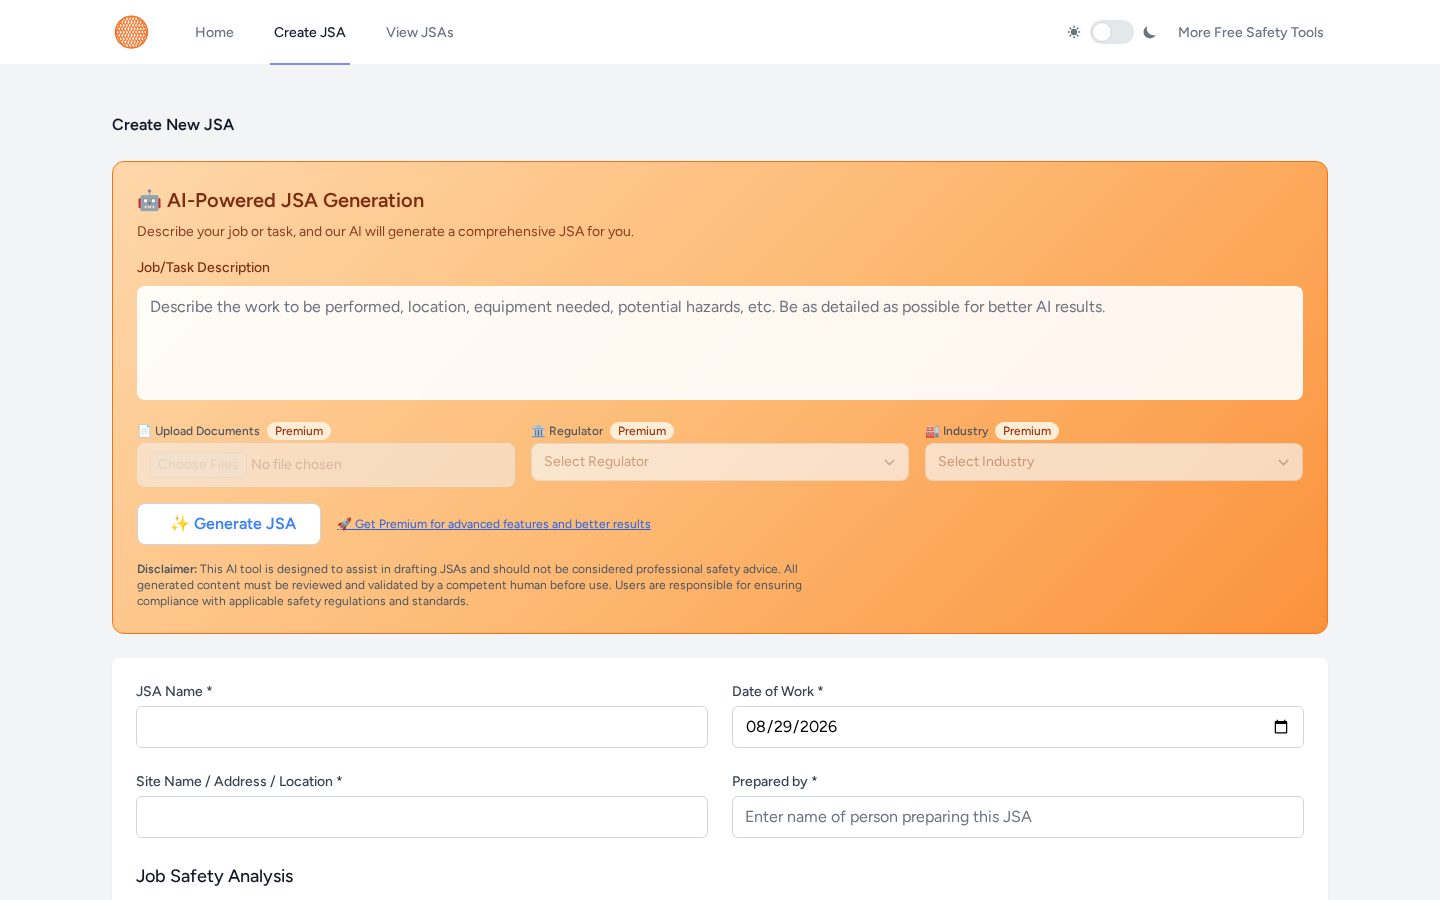
Task: Toggle the dark mode switch
Action: [x=1111, y=32]
